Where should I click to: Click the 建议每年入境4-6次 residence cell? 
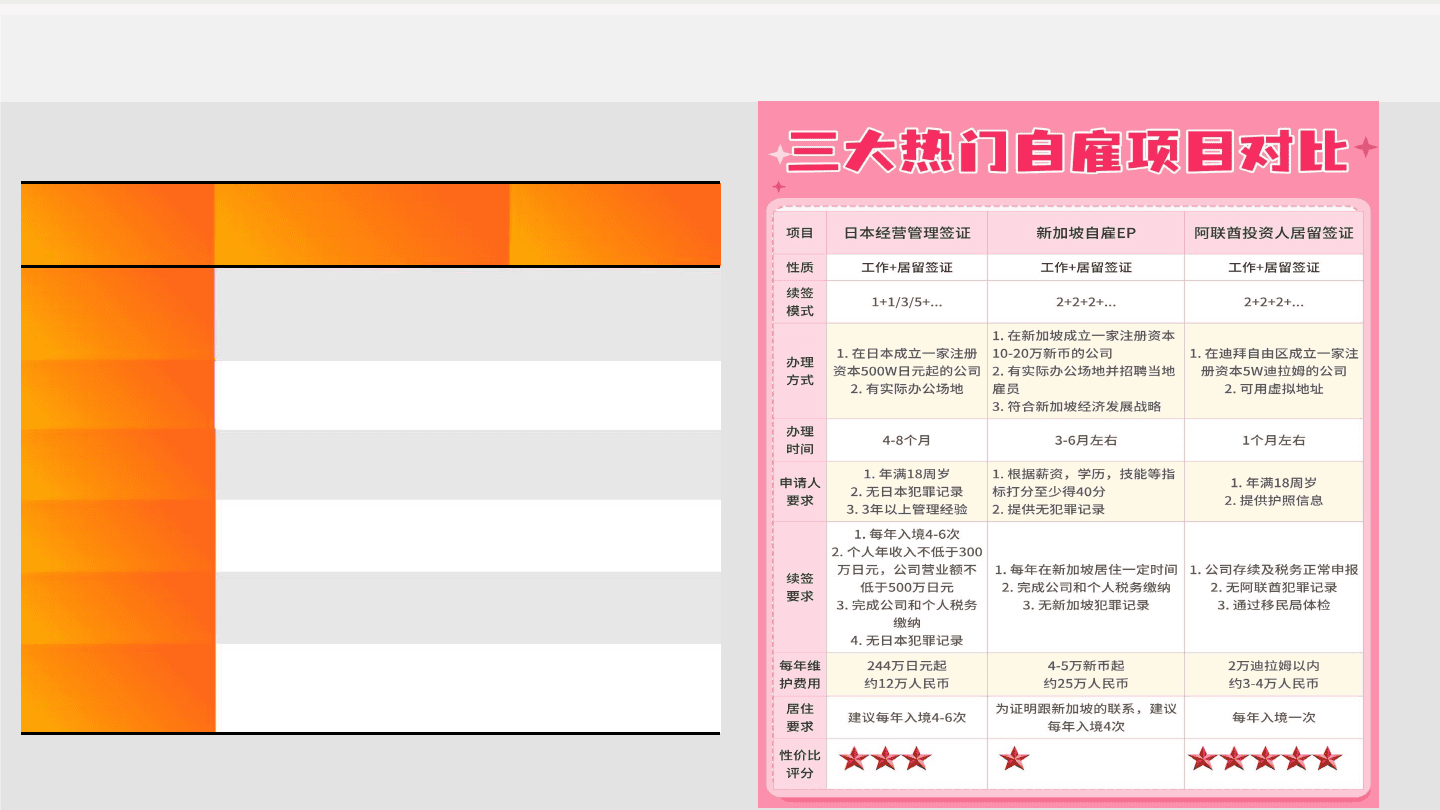click(907, 717)
